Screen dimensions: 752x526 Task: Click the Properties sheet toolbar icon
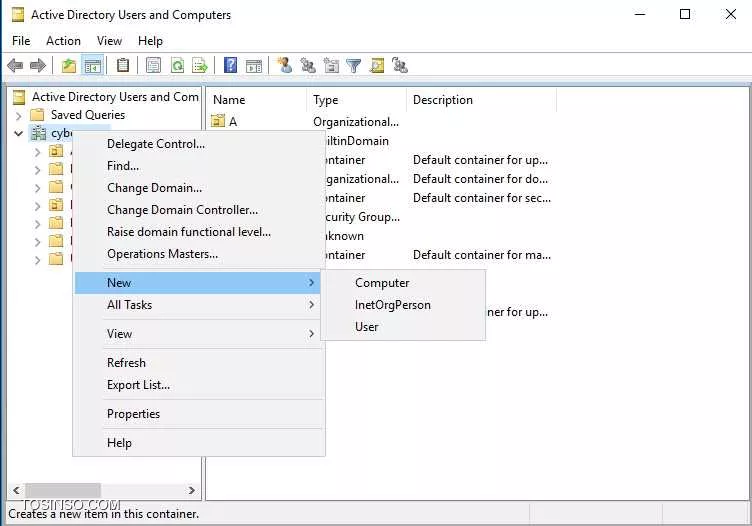153,65
